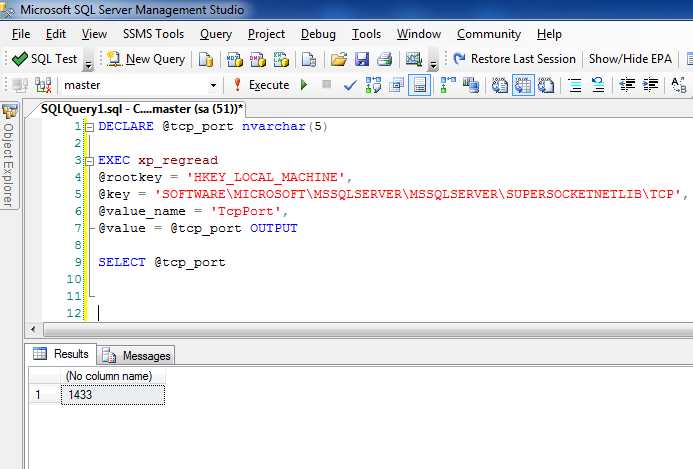This screenshot has width=693, height=469.
Task: Select the 1433 result cell
Action: pos(112,394)
